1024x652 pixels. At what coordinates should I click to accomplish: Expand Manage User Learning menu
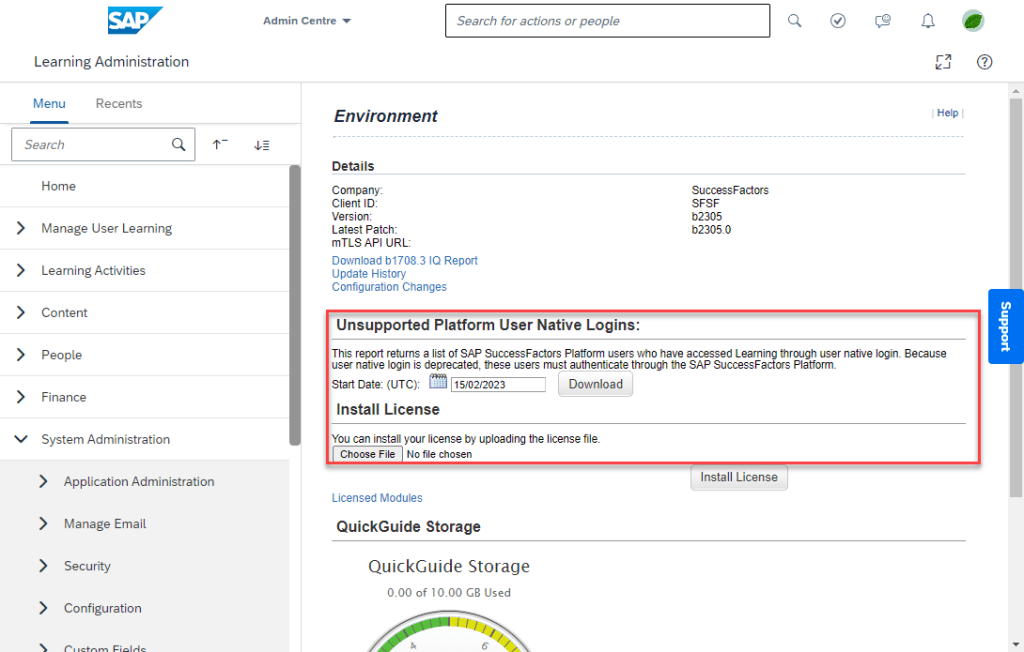21,228
